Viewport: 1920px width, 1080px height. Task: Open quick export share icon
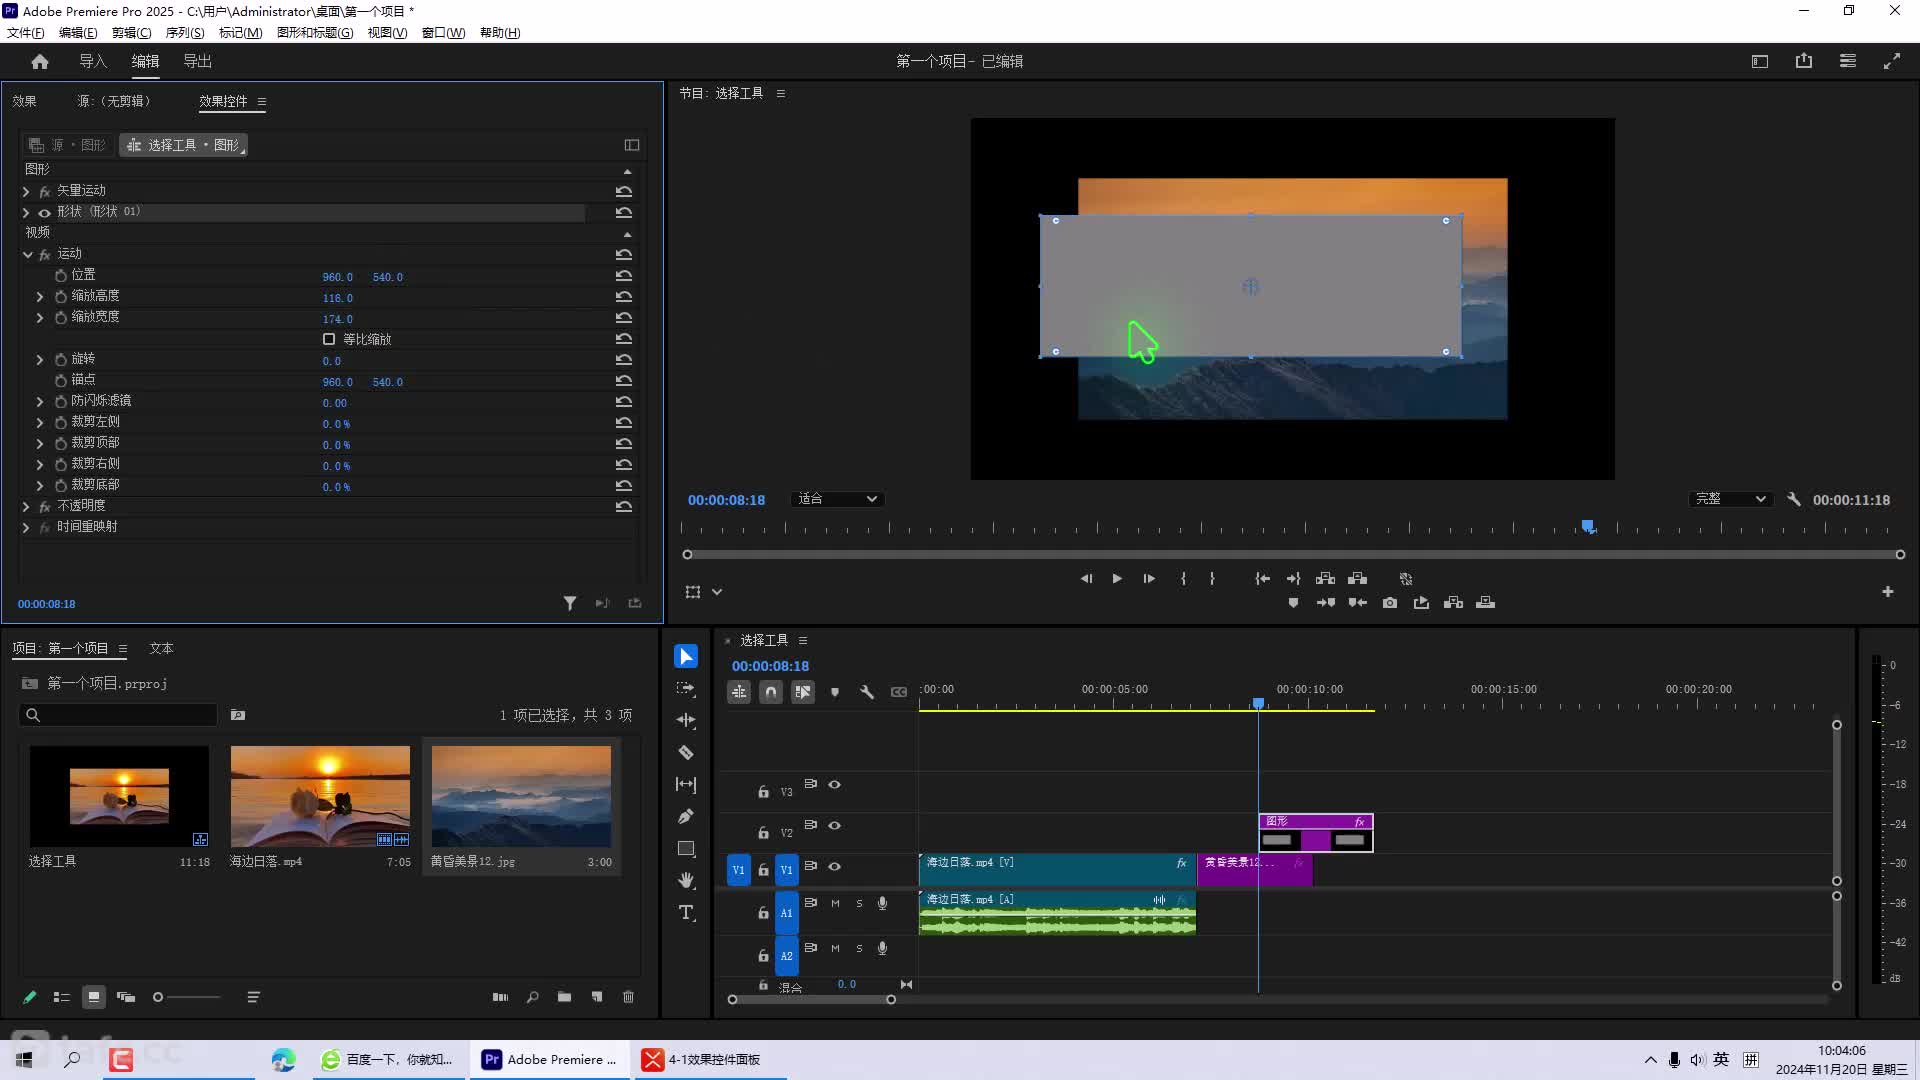1804,61
